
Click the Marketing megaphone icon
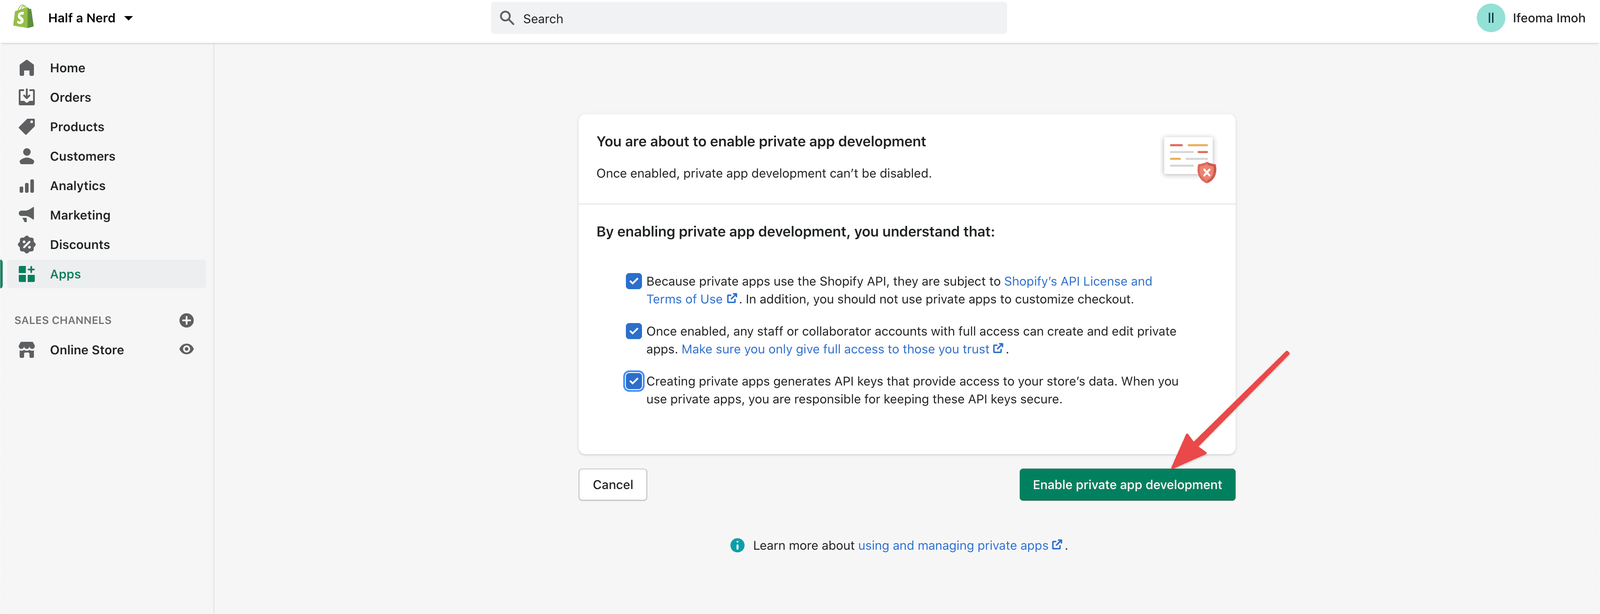click(x=27, y=215)
